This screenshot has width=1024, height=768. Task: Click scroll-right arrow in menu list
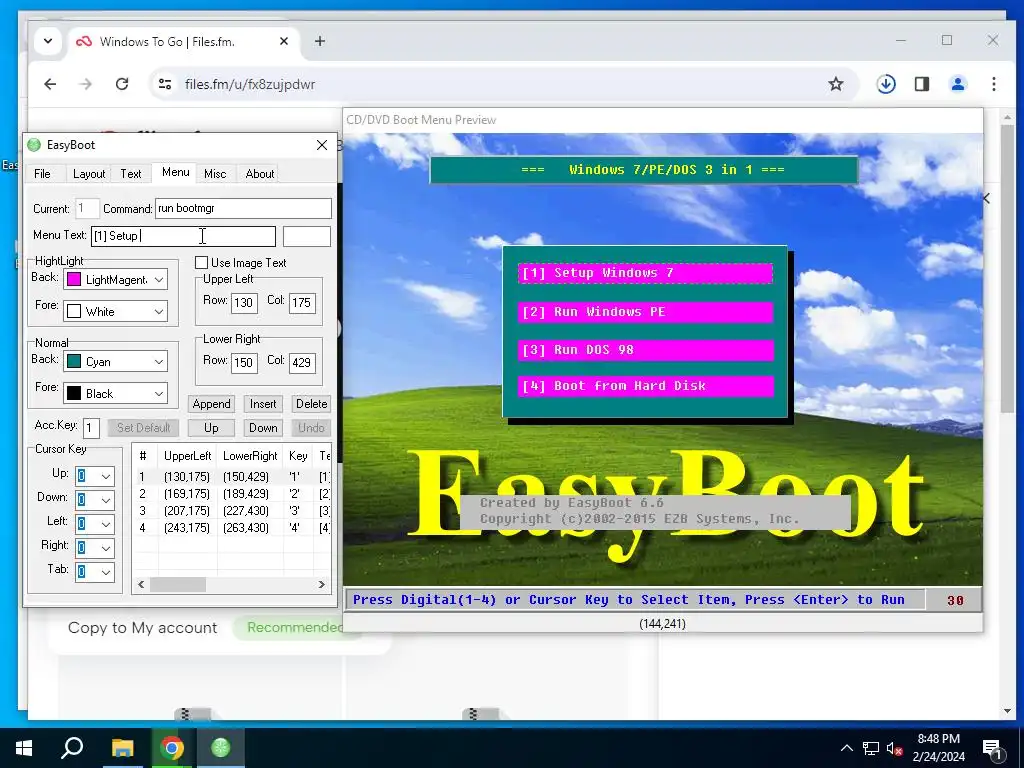click(321, 584)
